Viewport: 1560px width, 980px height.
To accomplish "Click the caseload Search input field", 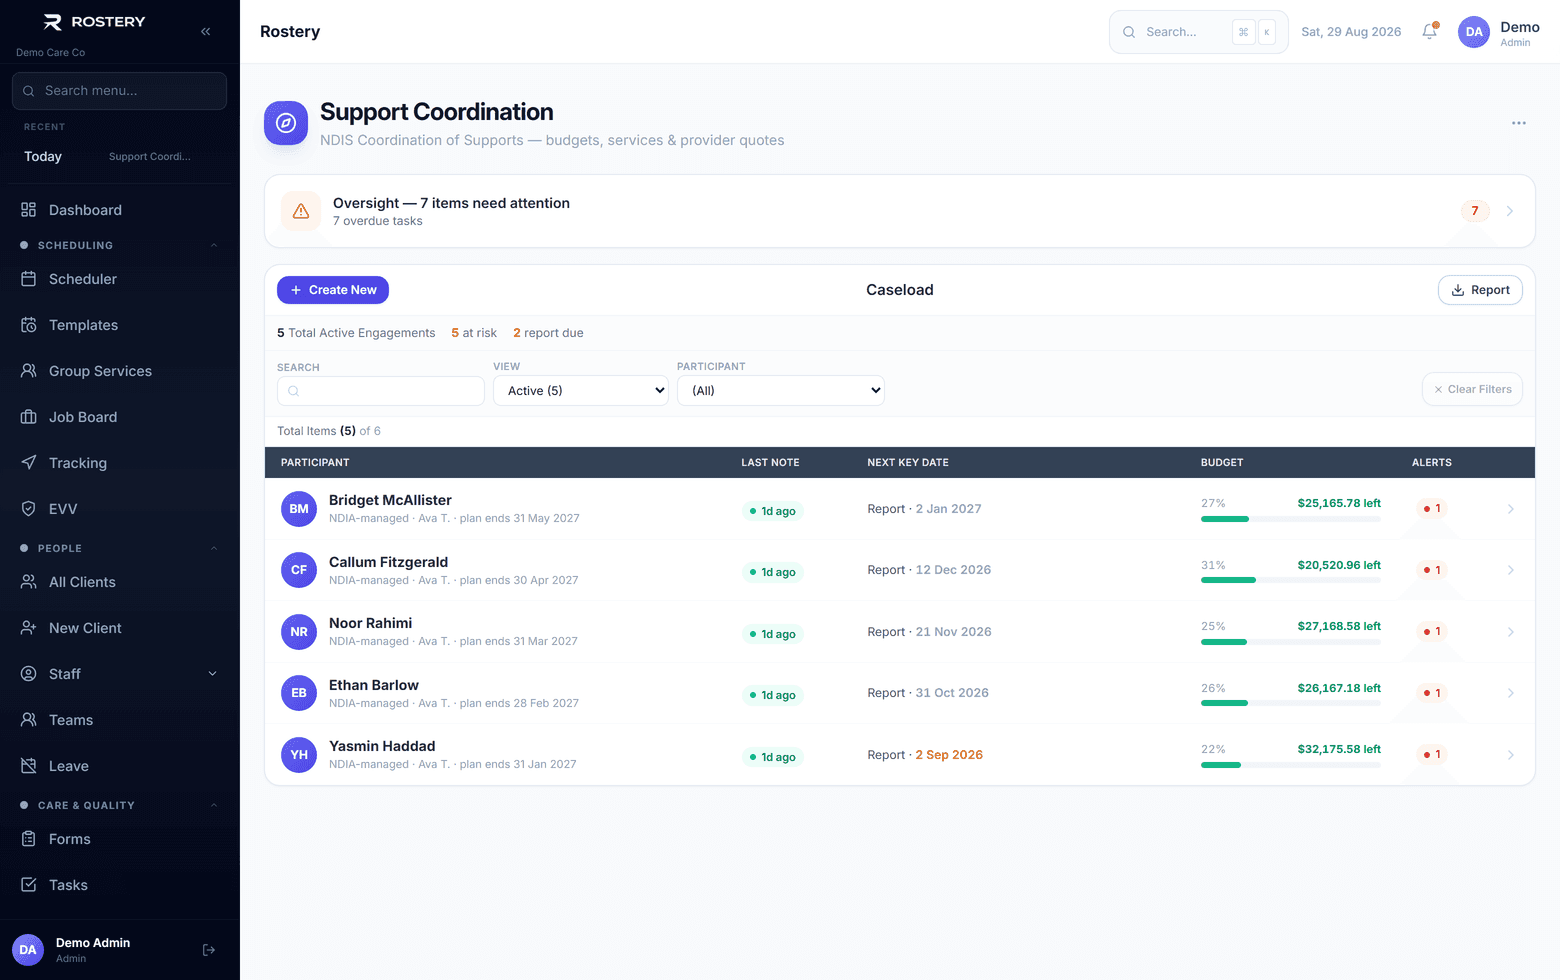I will pyautogui.click(x=381, y=391).
